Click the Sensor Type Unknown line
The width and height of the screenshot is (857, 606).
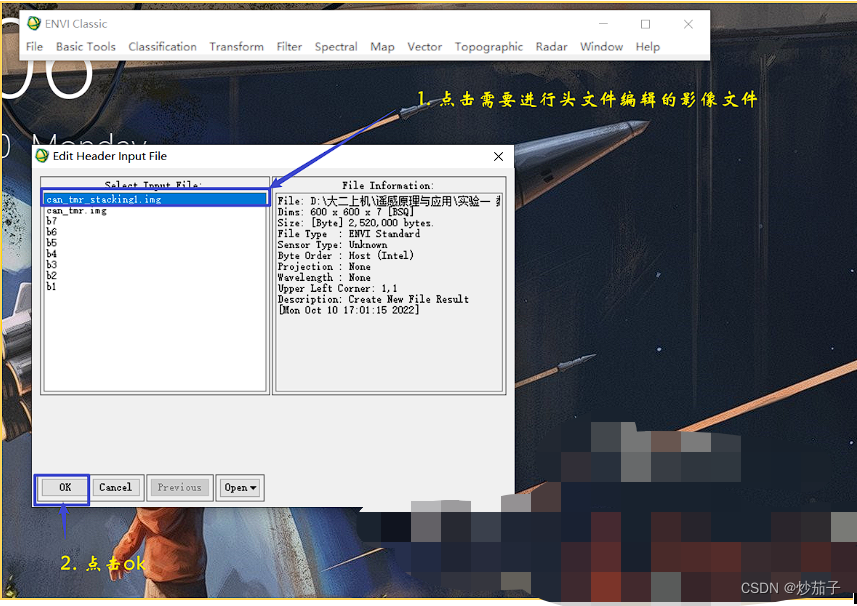coord(332,245)
